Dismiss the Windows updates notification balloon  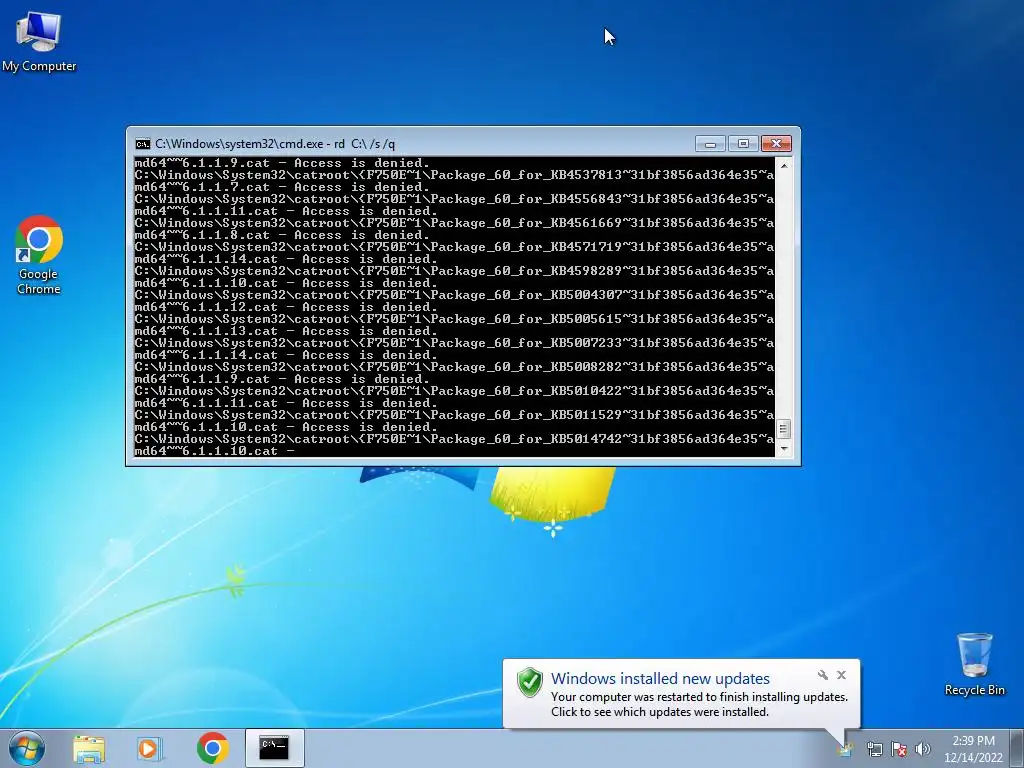pos(841,675)
